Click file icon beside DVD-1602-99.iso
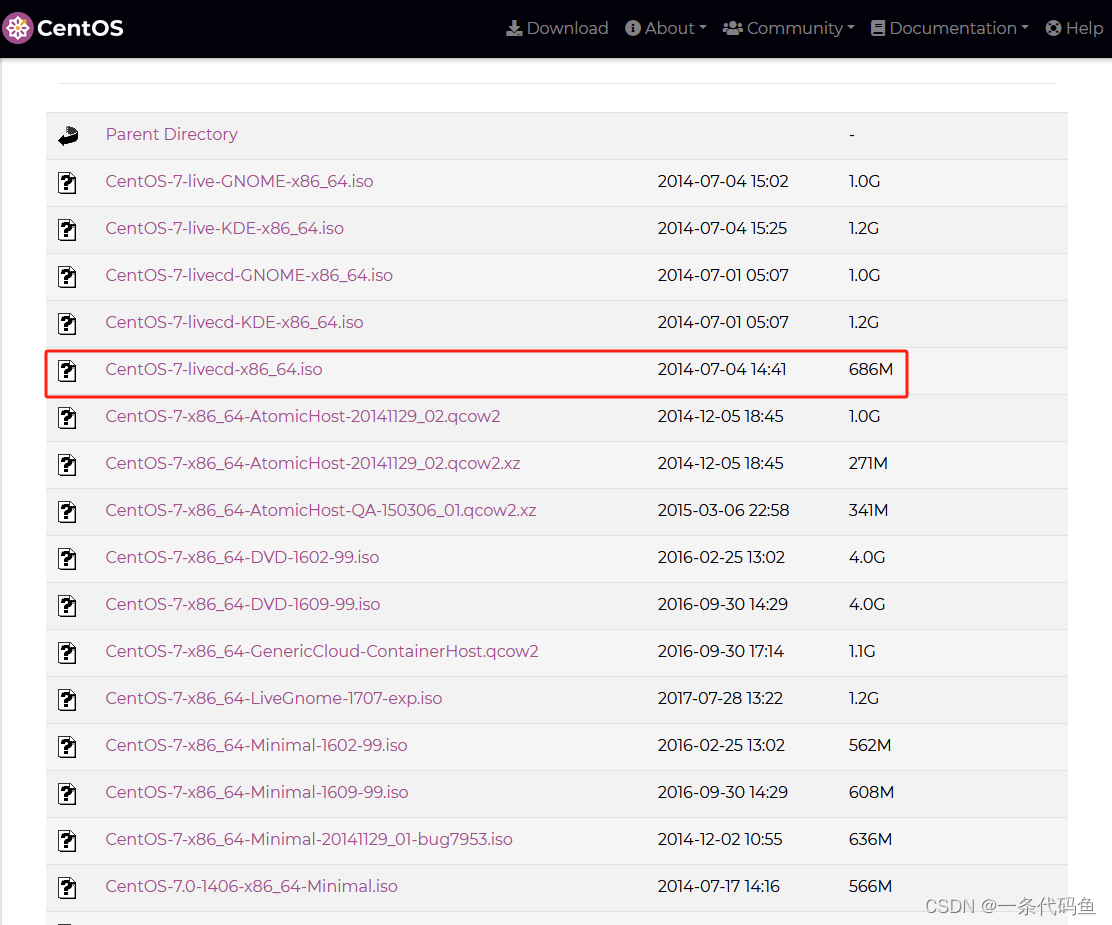The image size is (1112, 925). point(67,559)
